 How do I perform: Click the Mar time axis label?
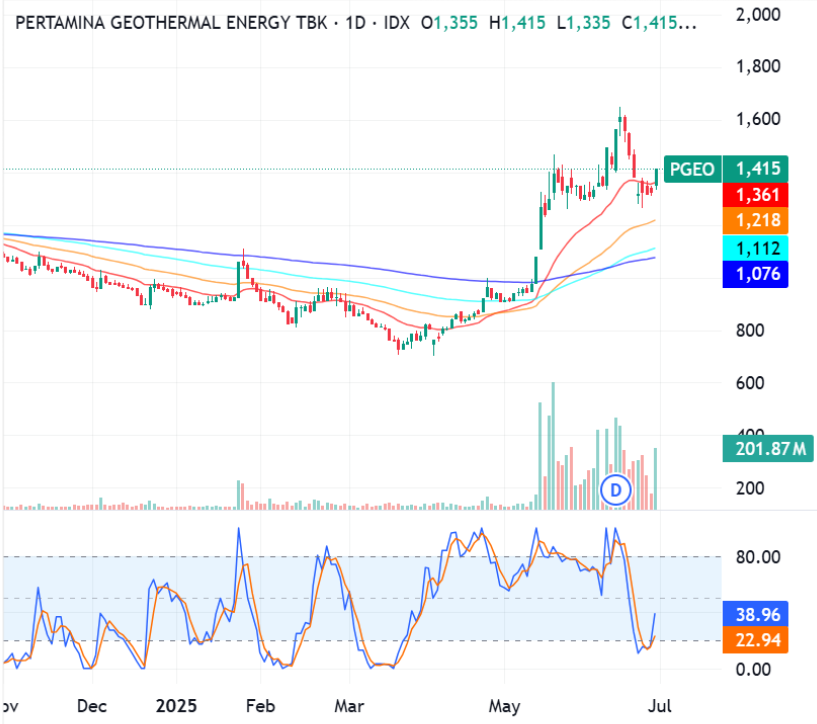point(349,706)
